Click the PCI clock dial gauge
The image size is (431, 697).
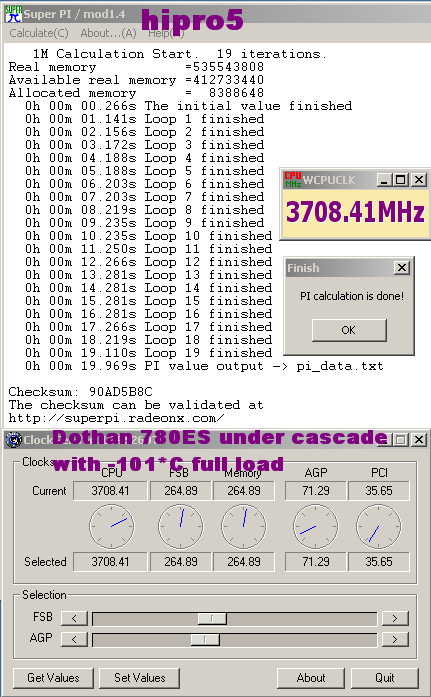(379, 526)
